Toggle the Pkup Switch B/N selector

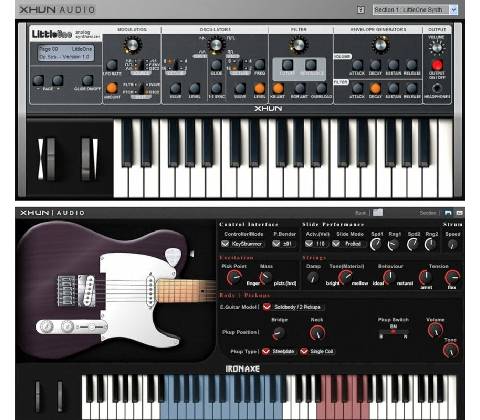tap(393, 332)
